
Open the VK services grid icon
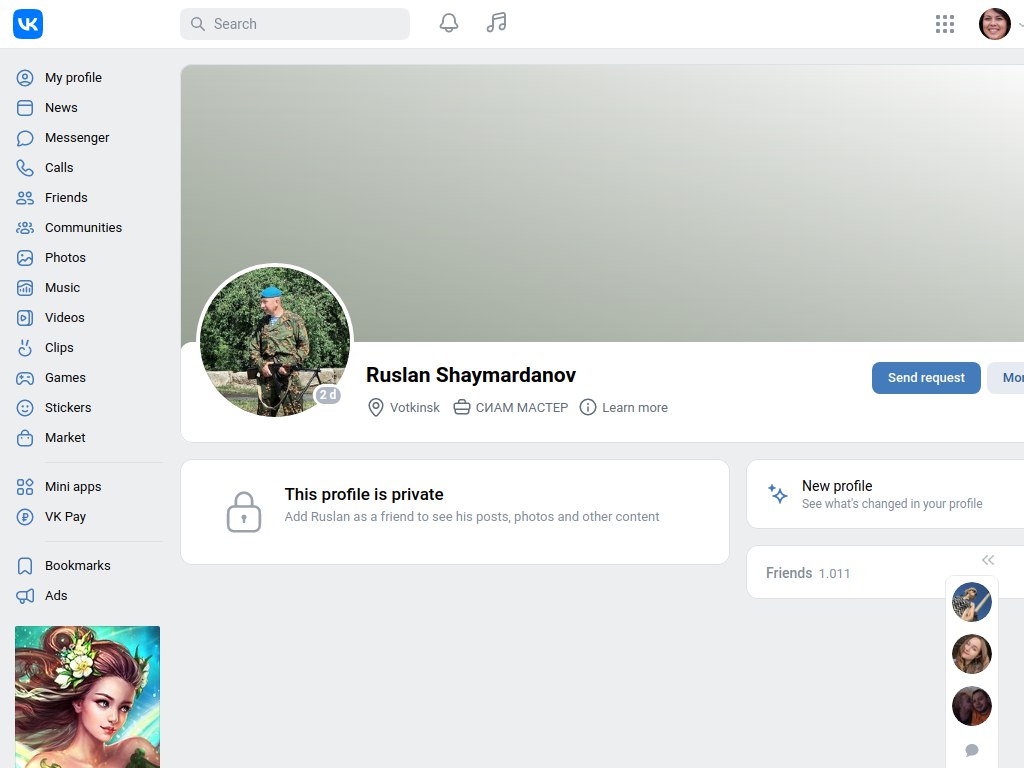coord(944,24)
